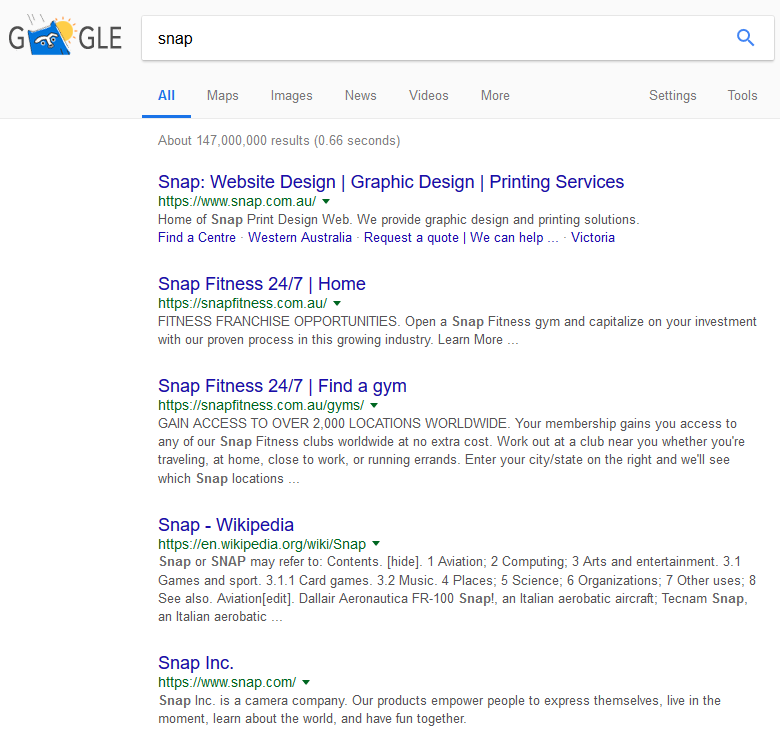Click snippet 'FITNESS FRANCHISE OPPORTUNITIES'

click(x=457, y=331)
